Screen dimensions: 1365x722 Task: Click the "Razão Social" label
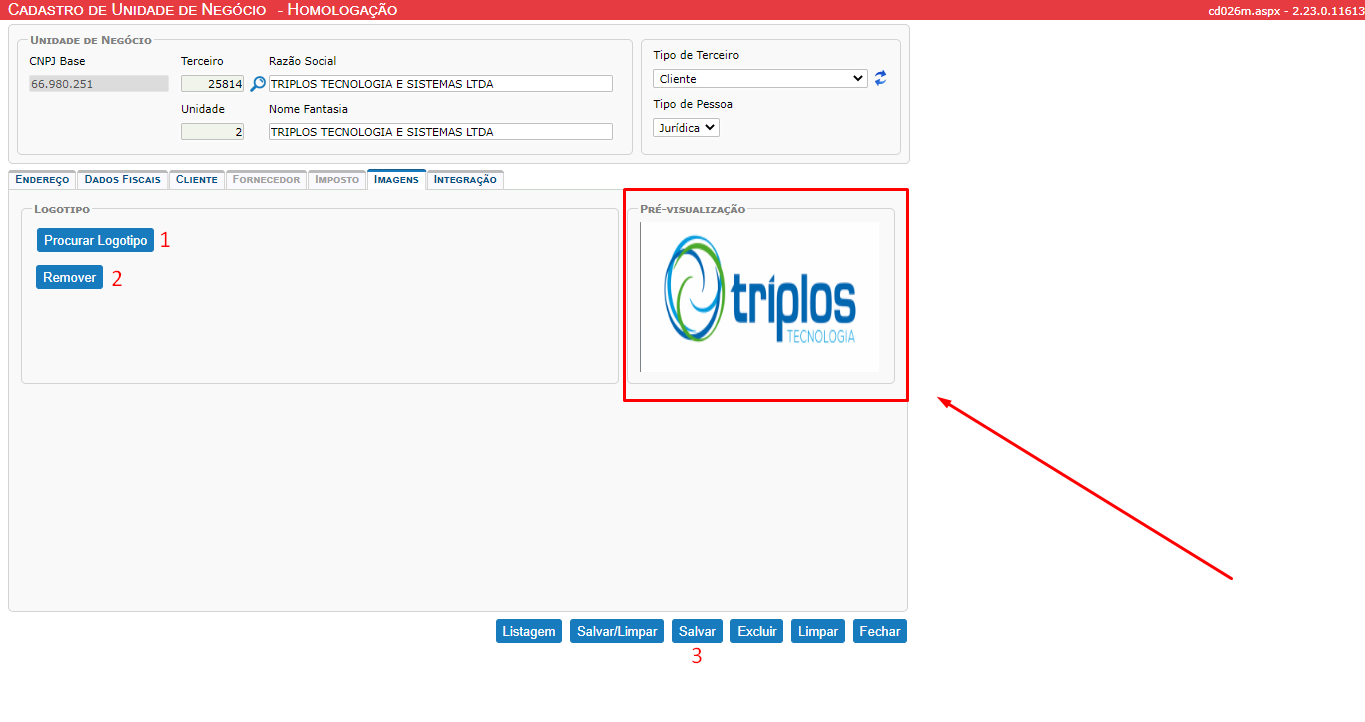tap(303, 61)
